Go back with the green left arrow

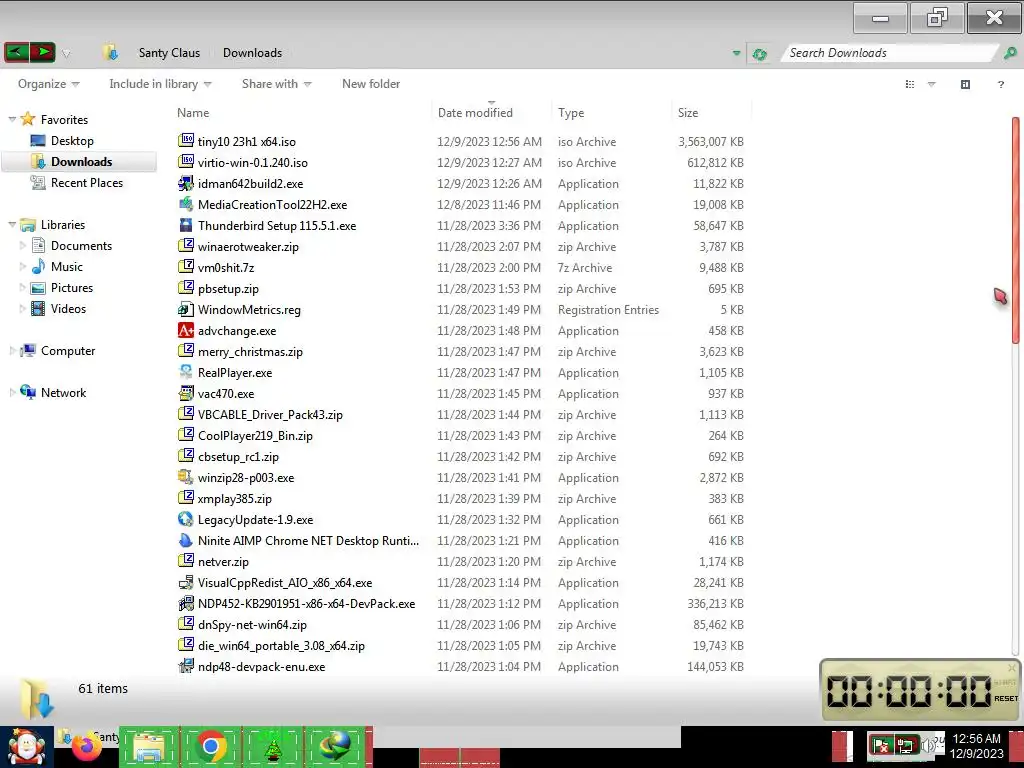[x=16, y=52]
